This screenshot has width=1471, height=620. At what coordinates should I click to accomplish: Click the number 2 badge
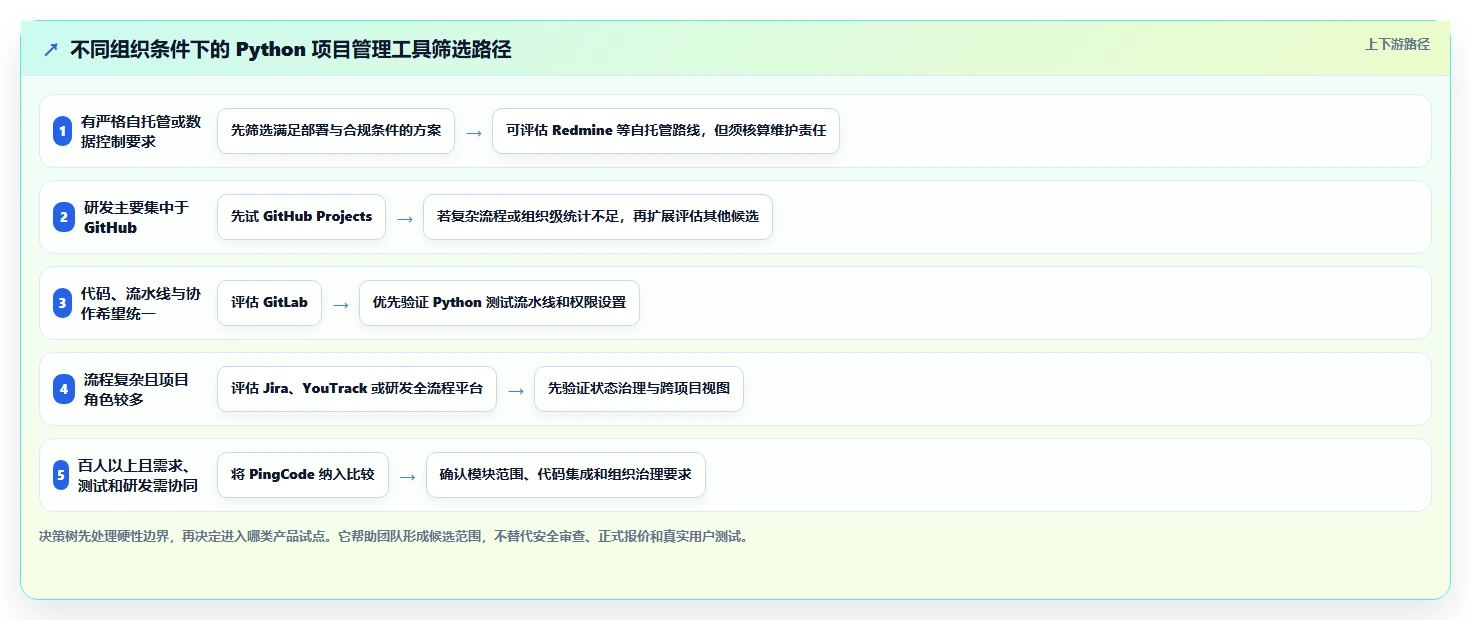62,217
